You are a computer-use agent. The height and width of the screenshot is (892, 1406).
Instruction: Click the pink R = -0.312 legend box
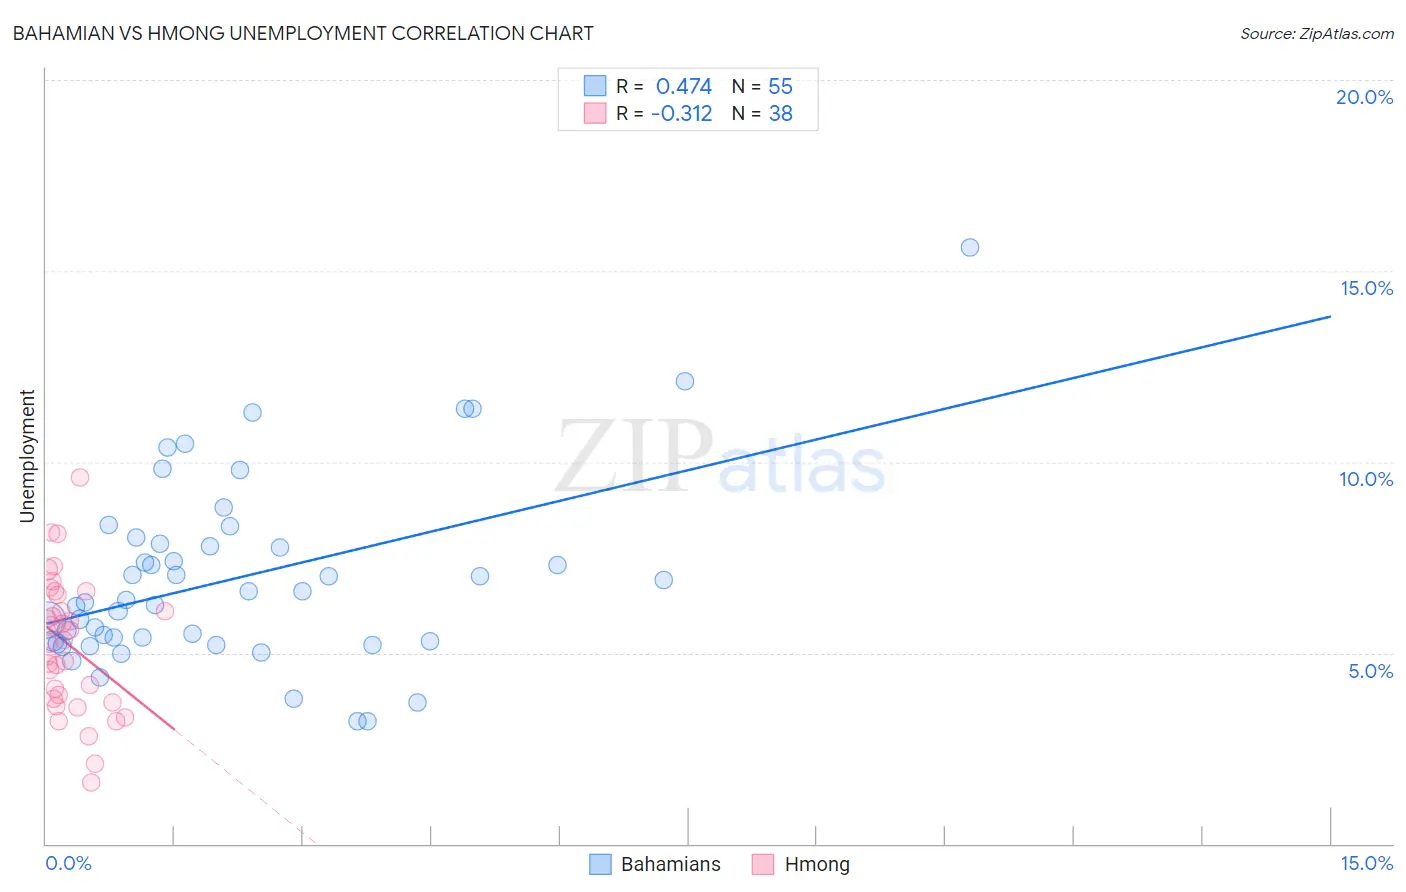tap(595, 113)
